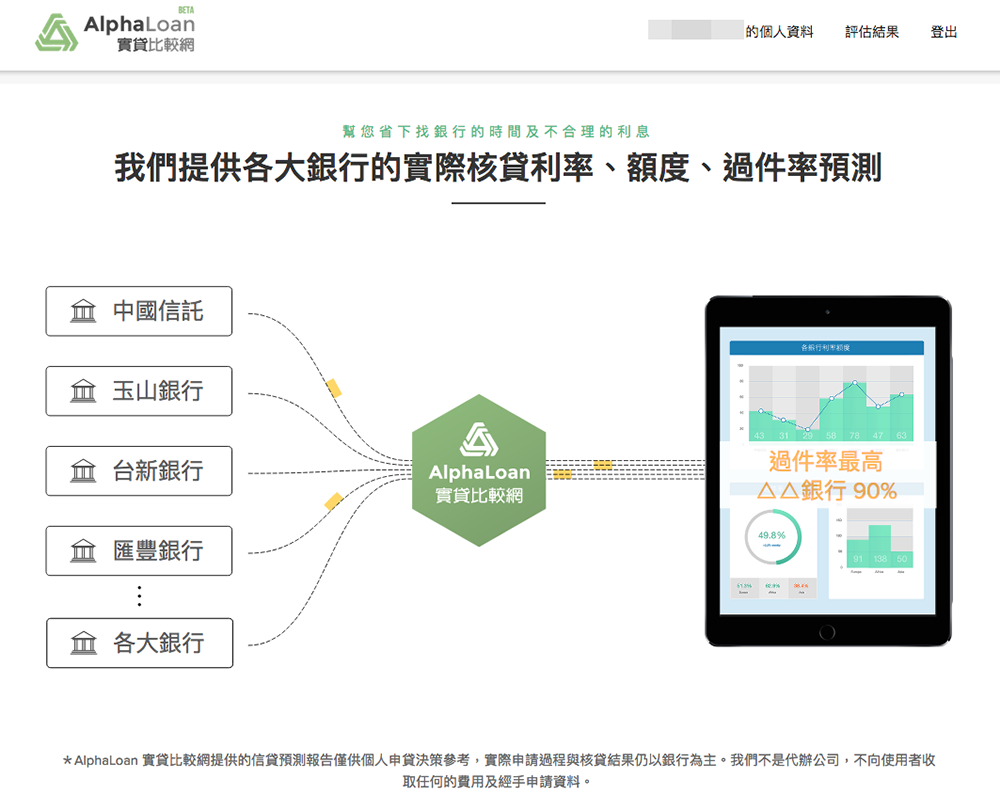Click the vertical ellipsis between bank boxes

[139, 596]
